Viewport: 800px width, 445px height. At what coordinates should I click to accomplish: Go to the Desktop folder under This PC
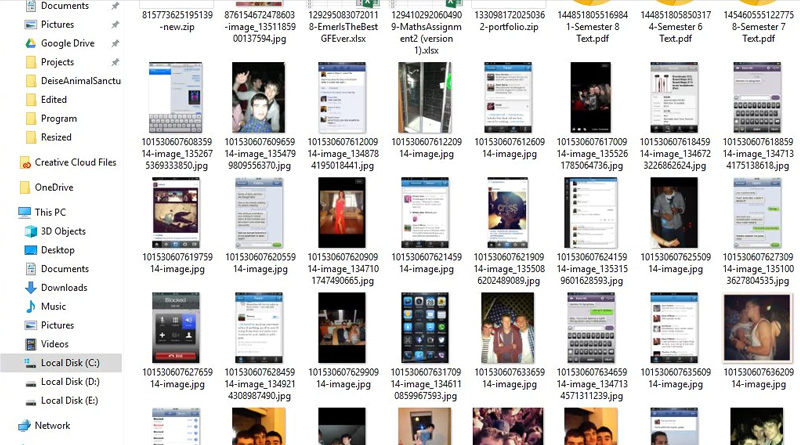[x=58, y=250]
